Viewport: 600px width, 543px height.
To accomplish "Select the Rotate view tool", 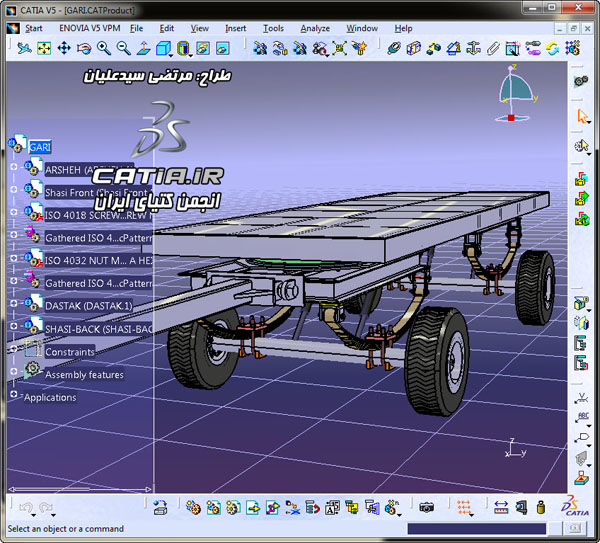I will point(84,49).
